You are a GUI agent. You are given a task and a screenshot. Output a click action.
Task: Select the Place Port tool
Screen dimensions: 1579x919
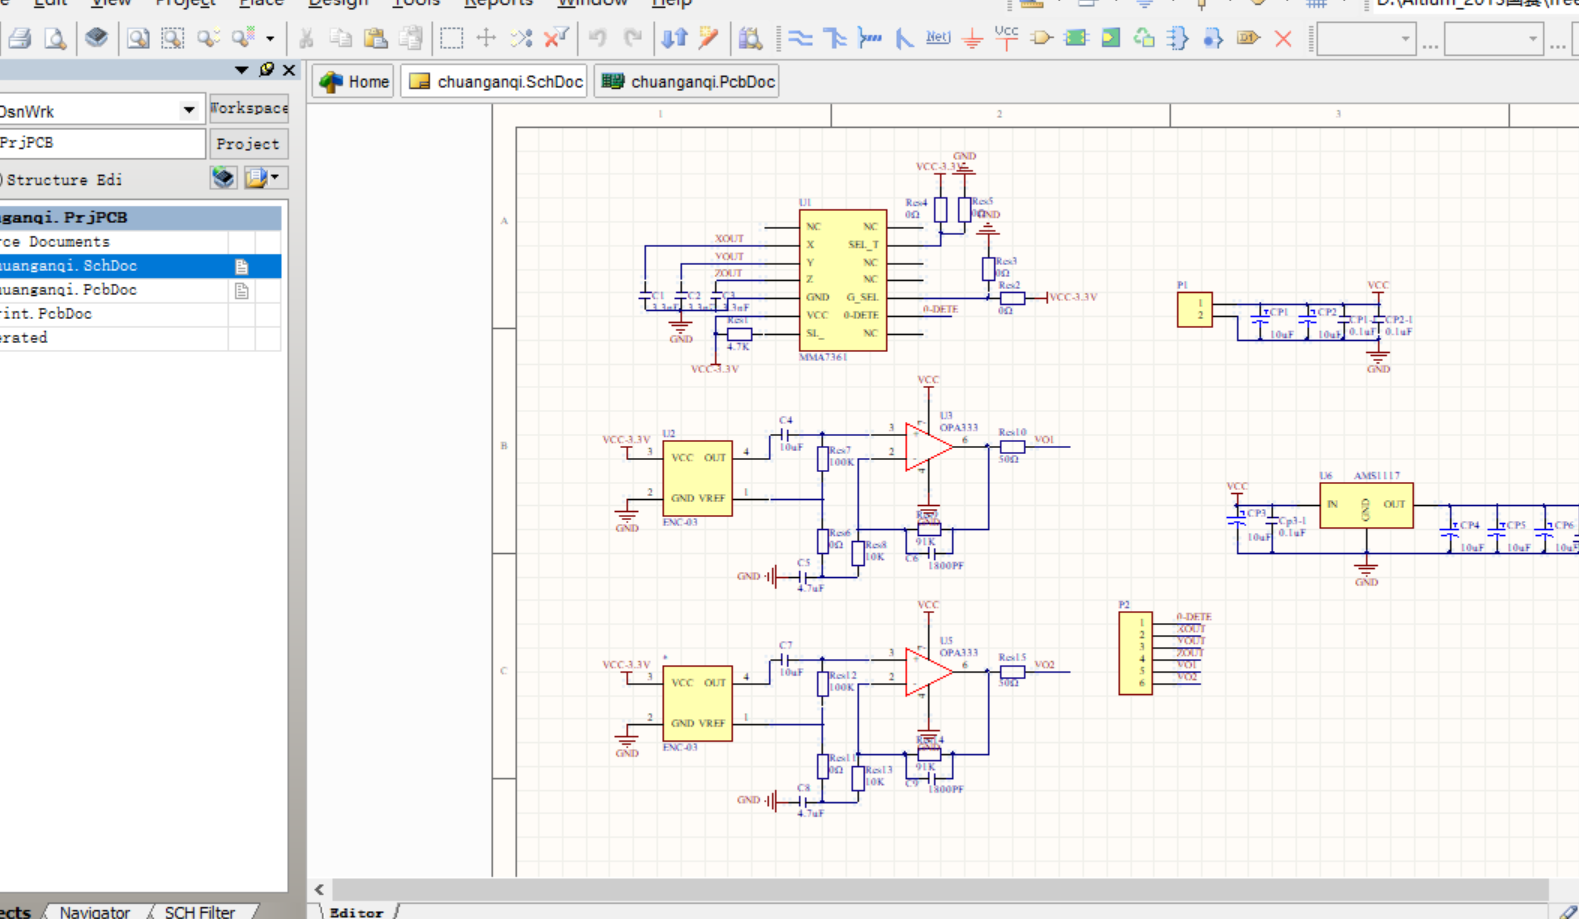click(1248, 39)
